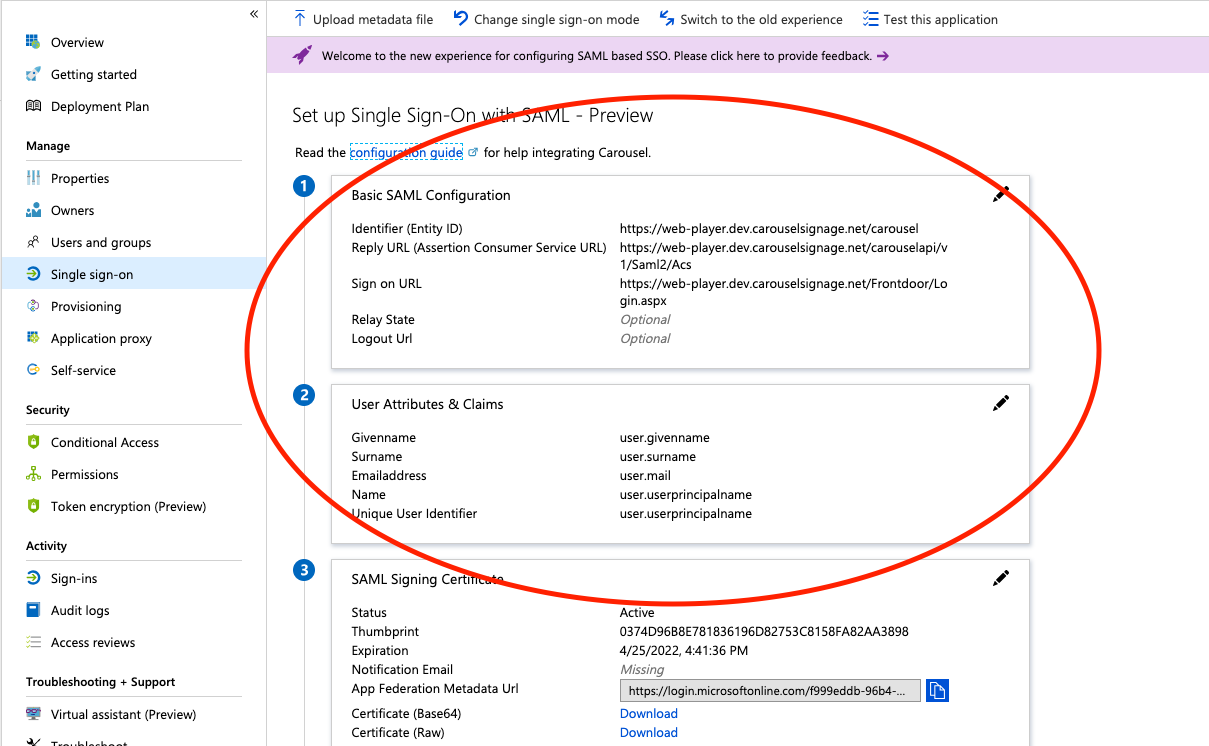Image resolution: width=1209 pixels, height=746 pixels.
Task: Change single sign-on mode
Action: point(546,19)
